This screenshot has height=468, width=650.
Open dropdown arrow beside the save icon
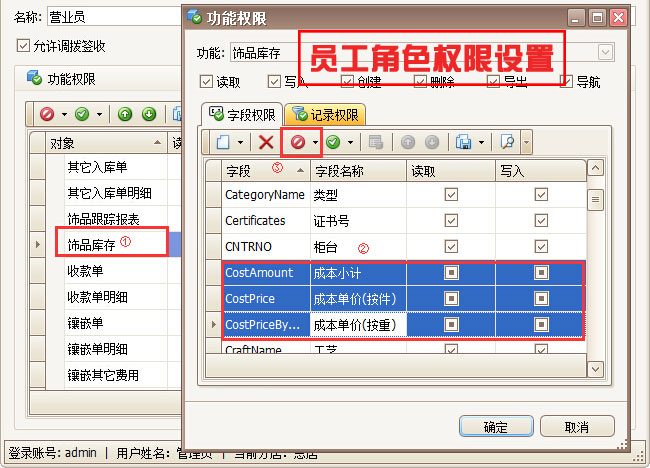point(481,143)
